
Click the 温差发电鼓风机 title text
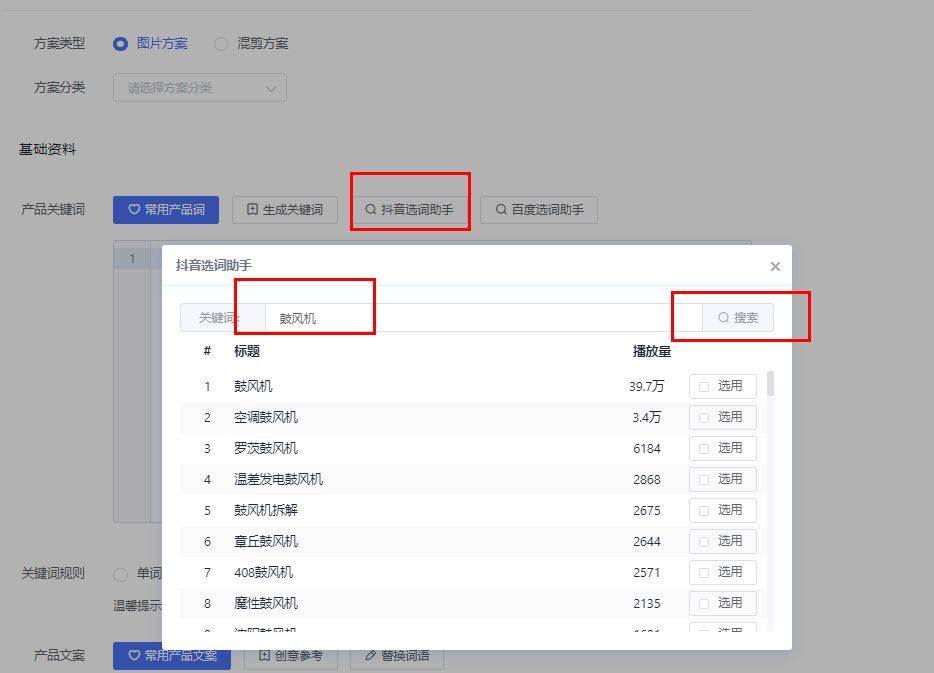click(x=278, y=479)
